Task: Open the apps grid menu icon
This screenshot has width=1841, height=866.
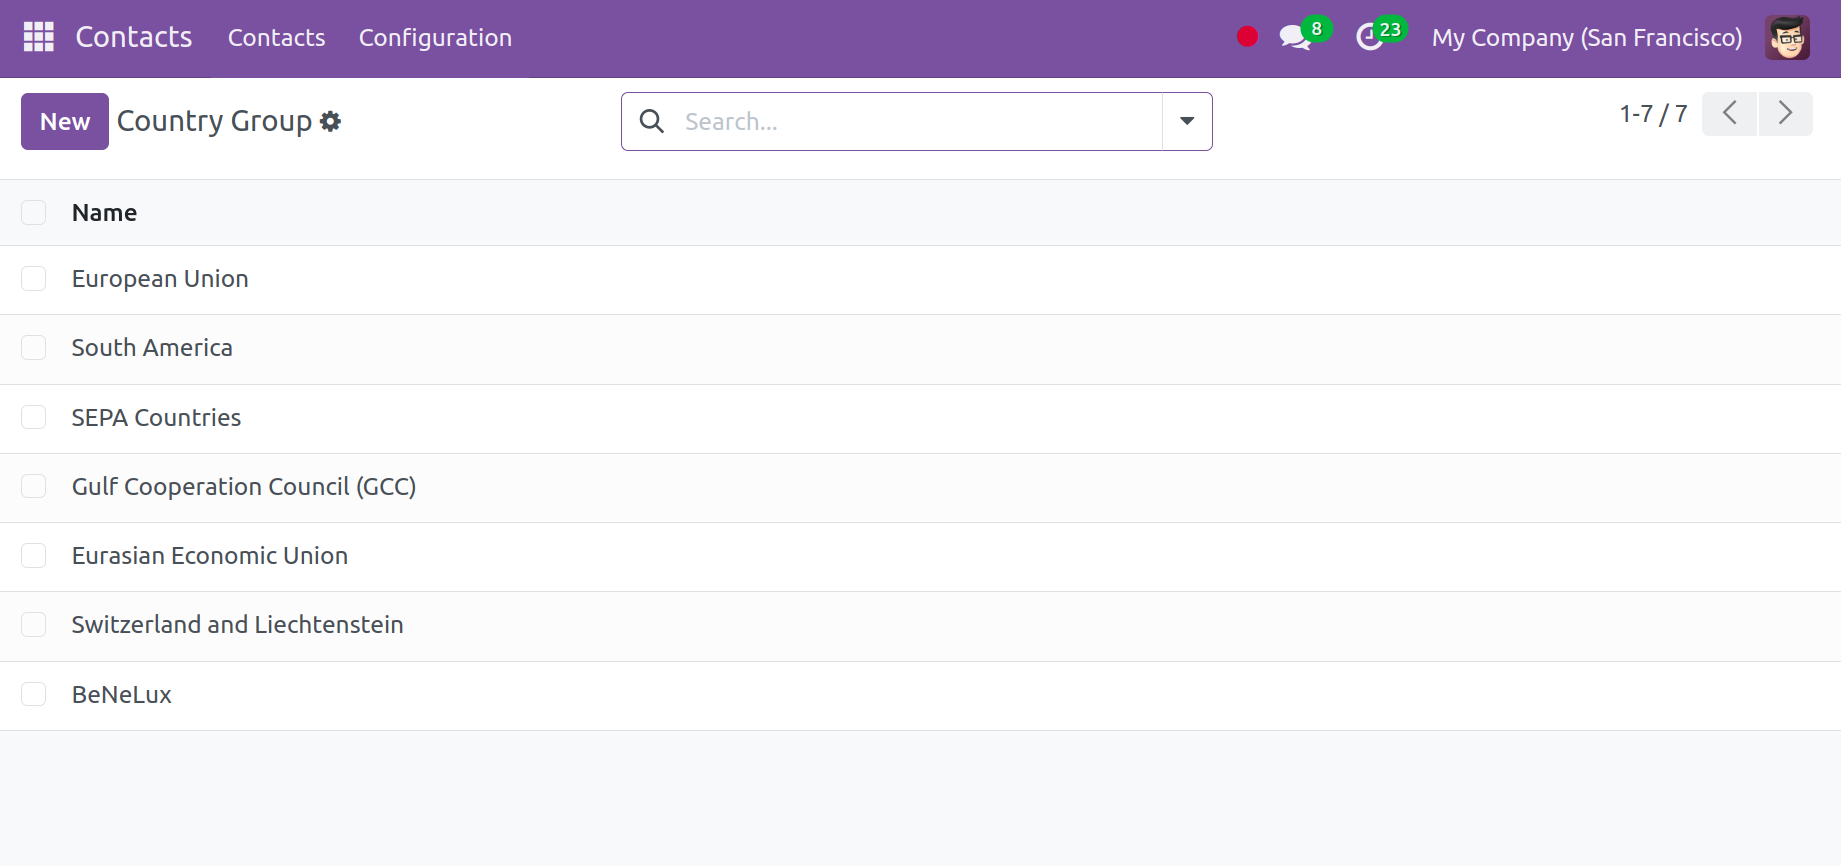Action: tap(38, 37)
